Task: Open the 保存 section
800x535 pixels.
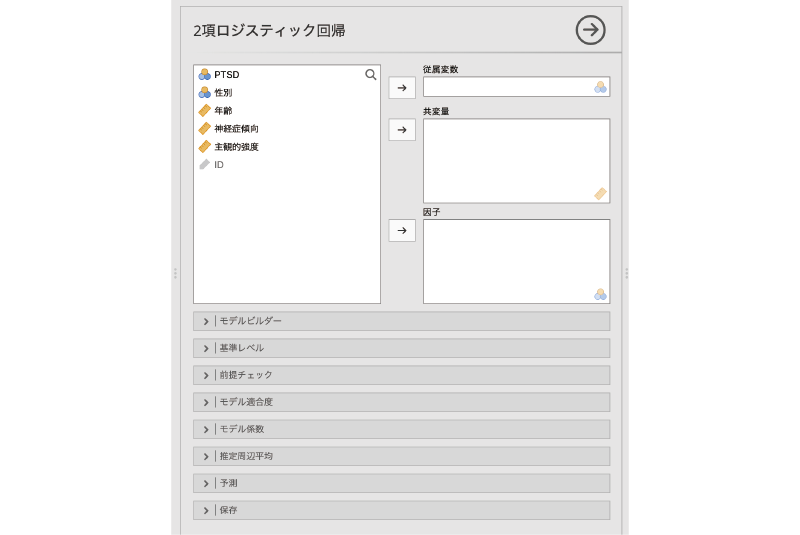Action: [400, 510]
